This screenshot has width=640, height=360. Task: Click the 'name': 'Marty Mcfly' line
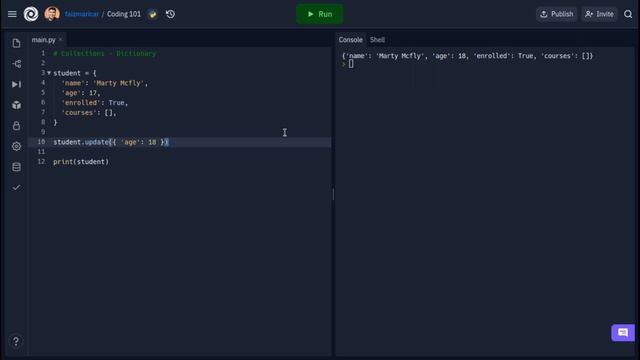coord(104,83)
